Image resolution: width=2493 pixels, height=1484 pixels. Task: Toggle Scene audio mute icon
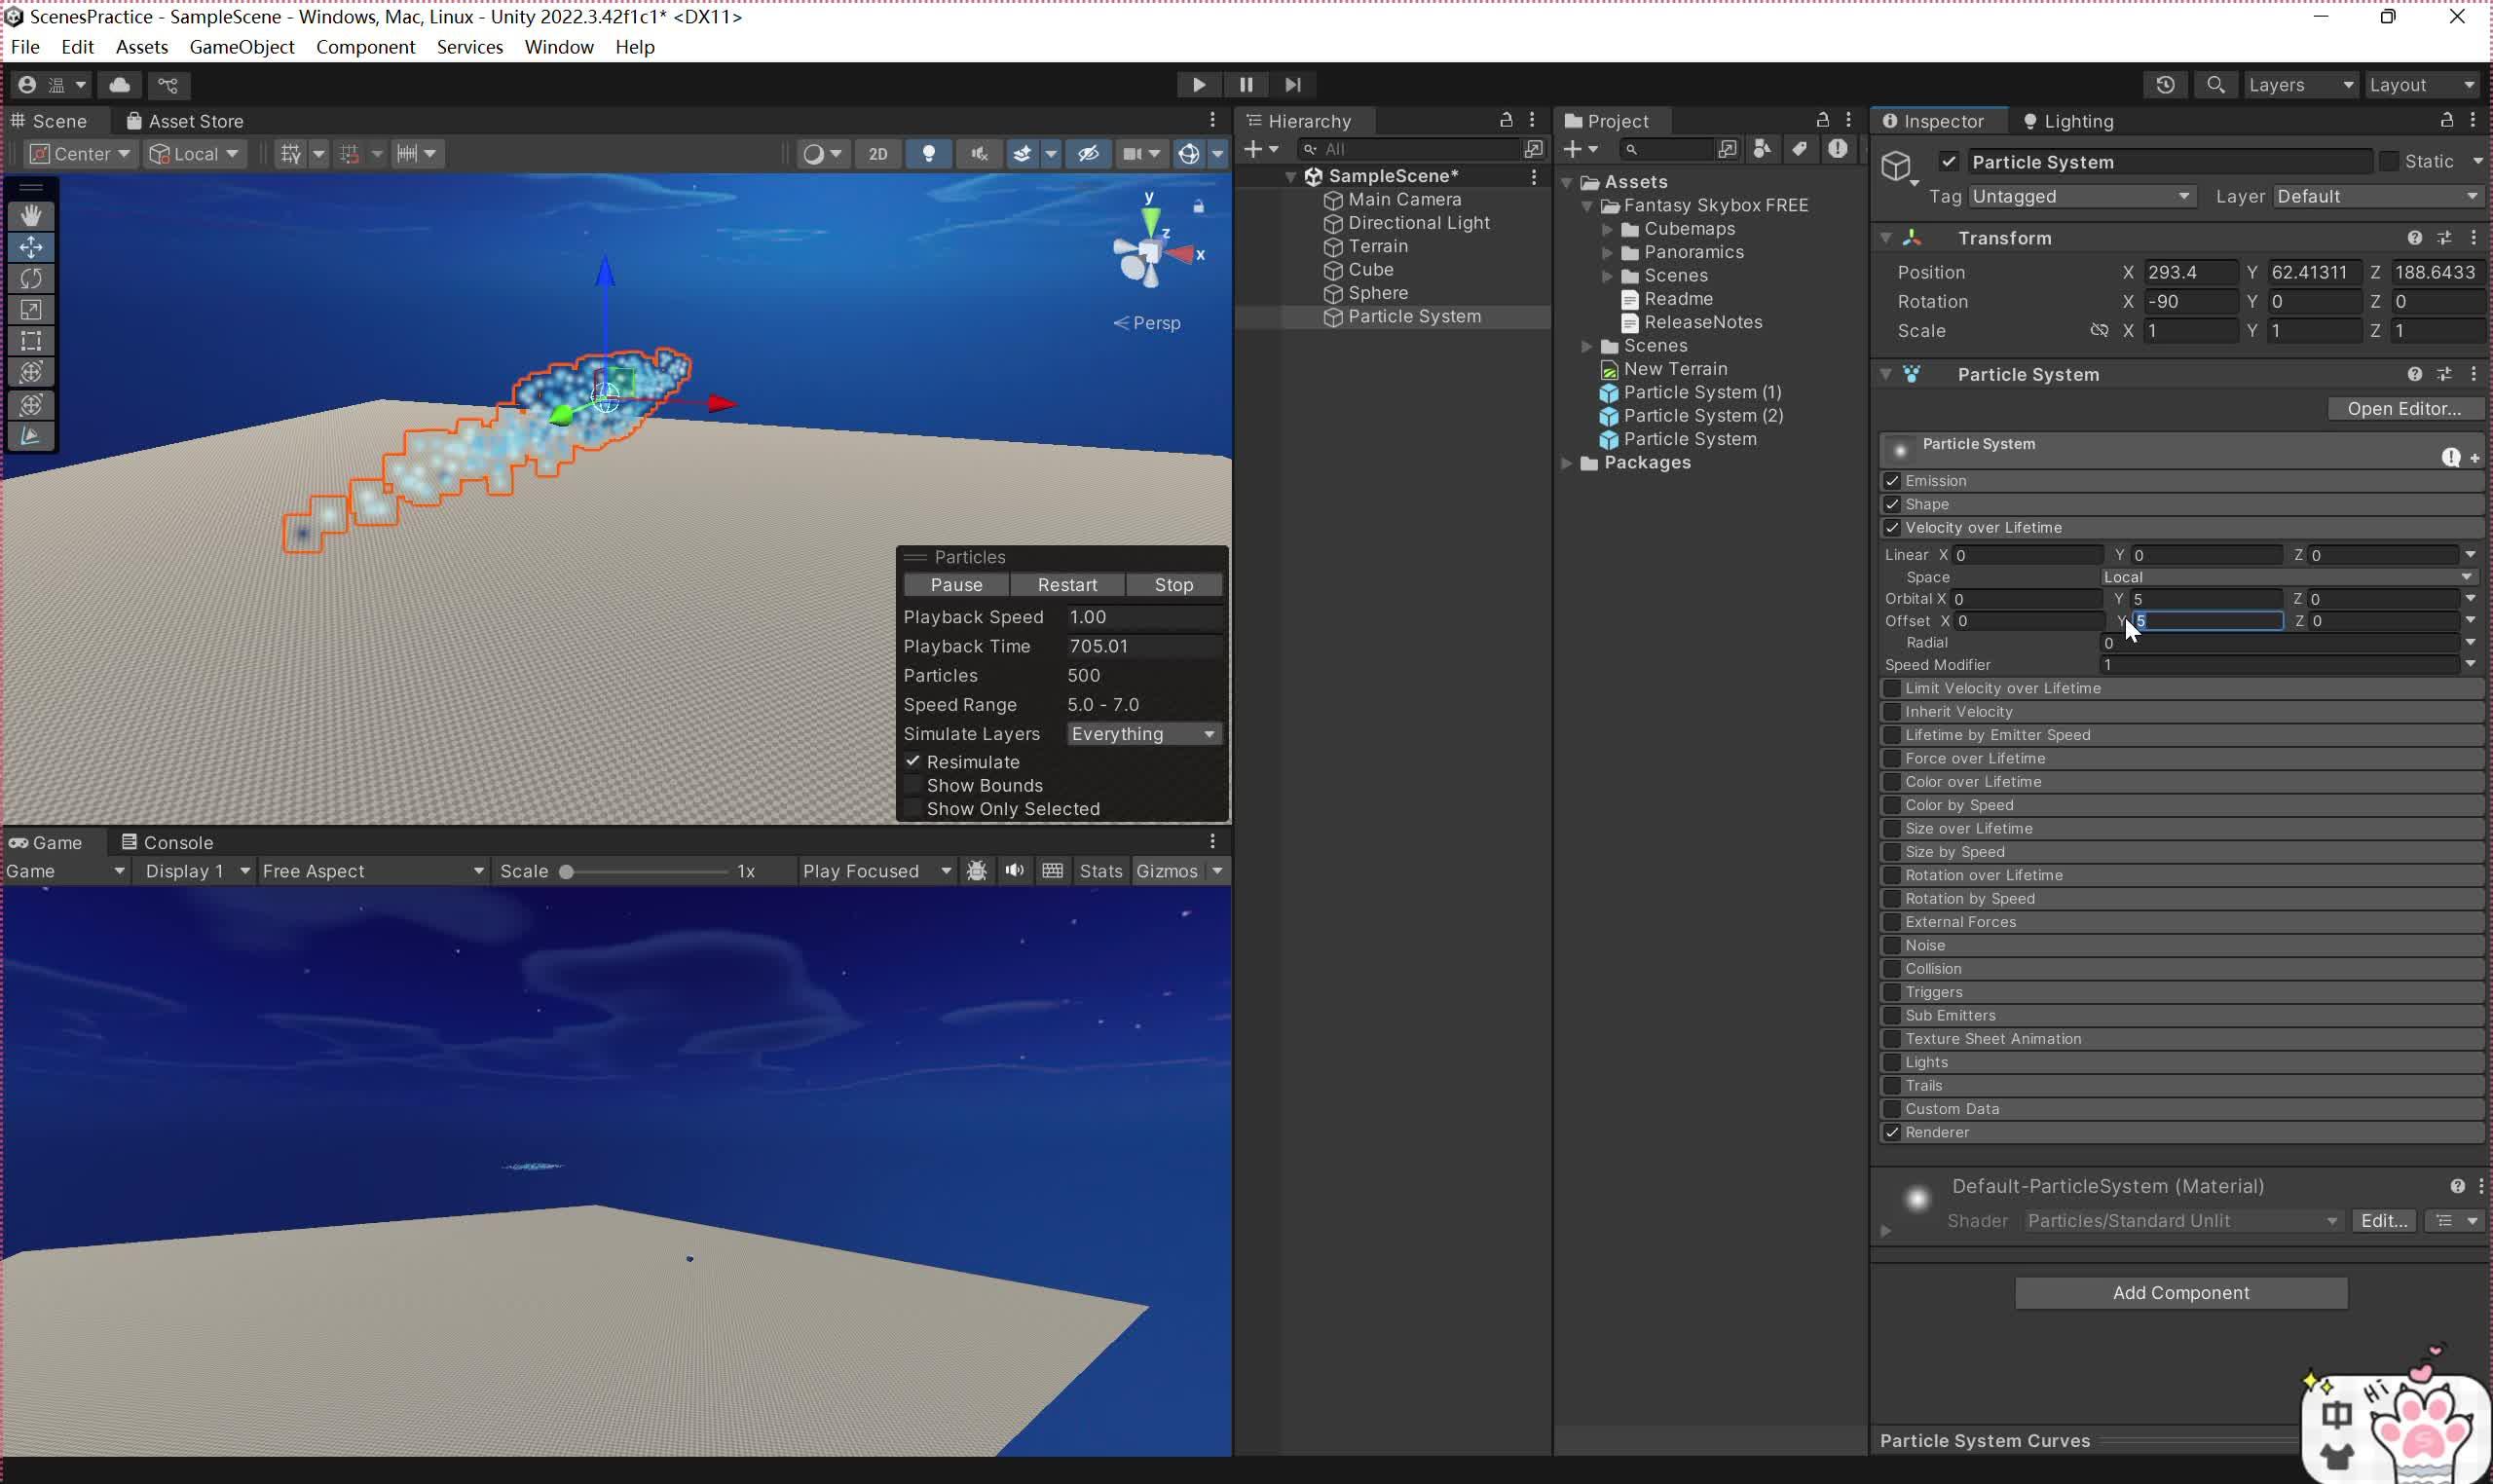point(978,154)
